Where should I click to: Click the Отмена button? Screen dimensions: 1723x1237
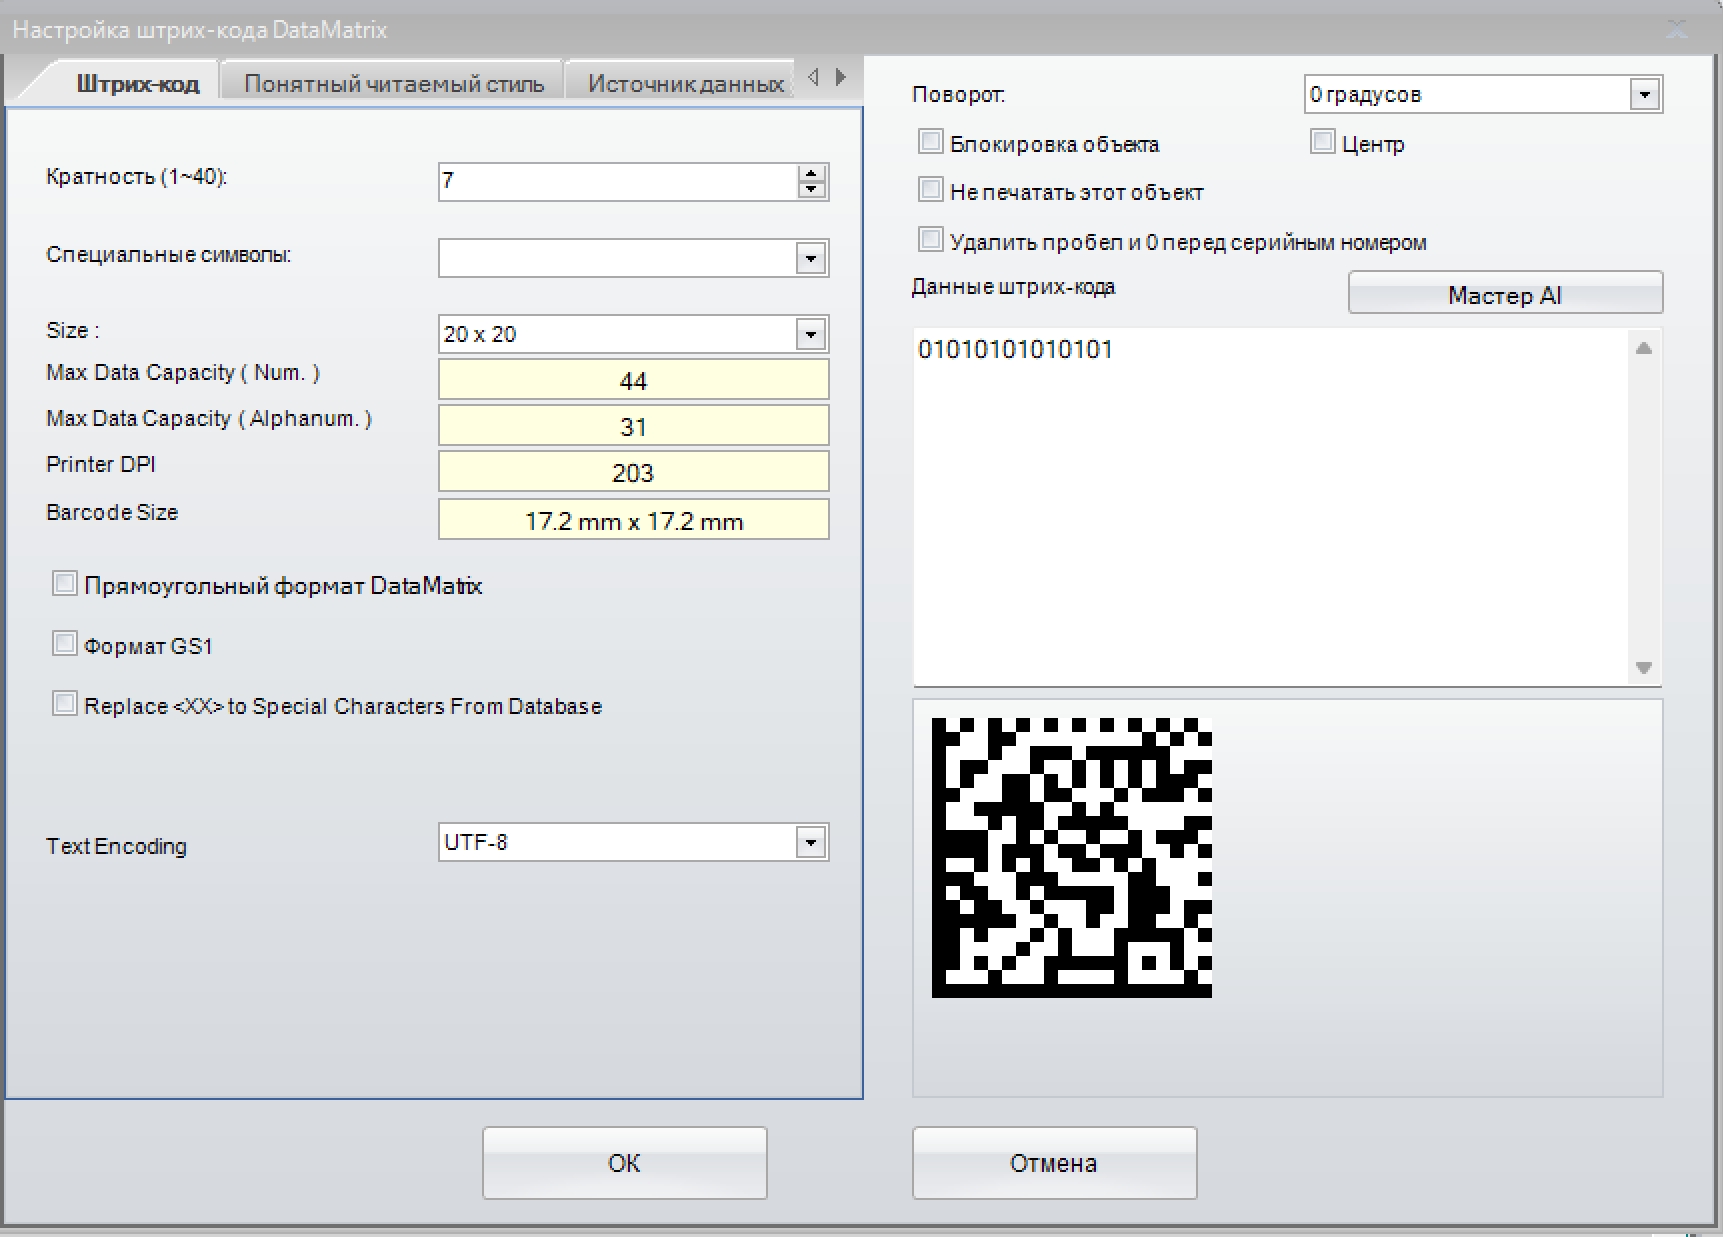click(1054, 1163)
